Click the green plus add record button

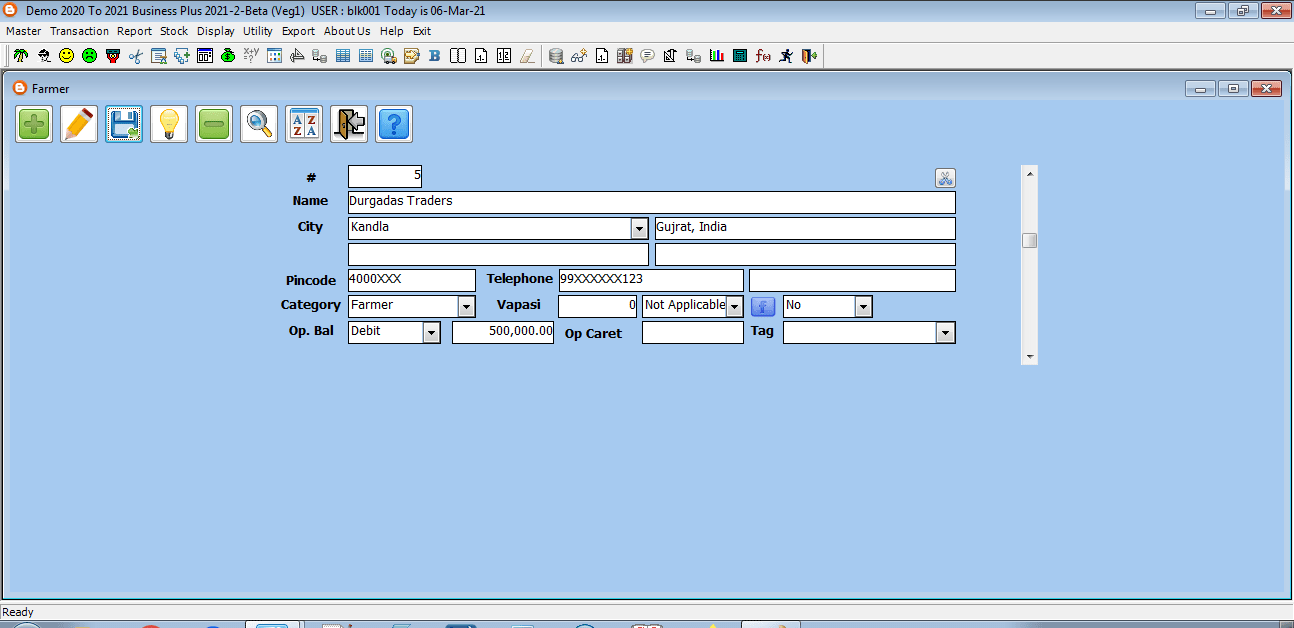34,125
